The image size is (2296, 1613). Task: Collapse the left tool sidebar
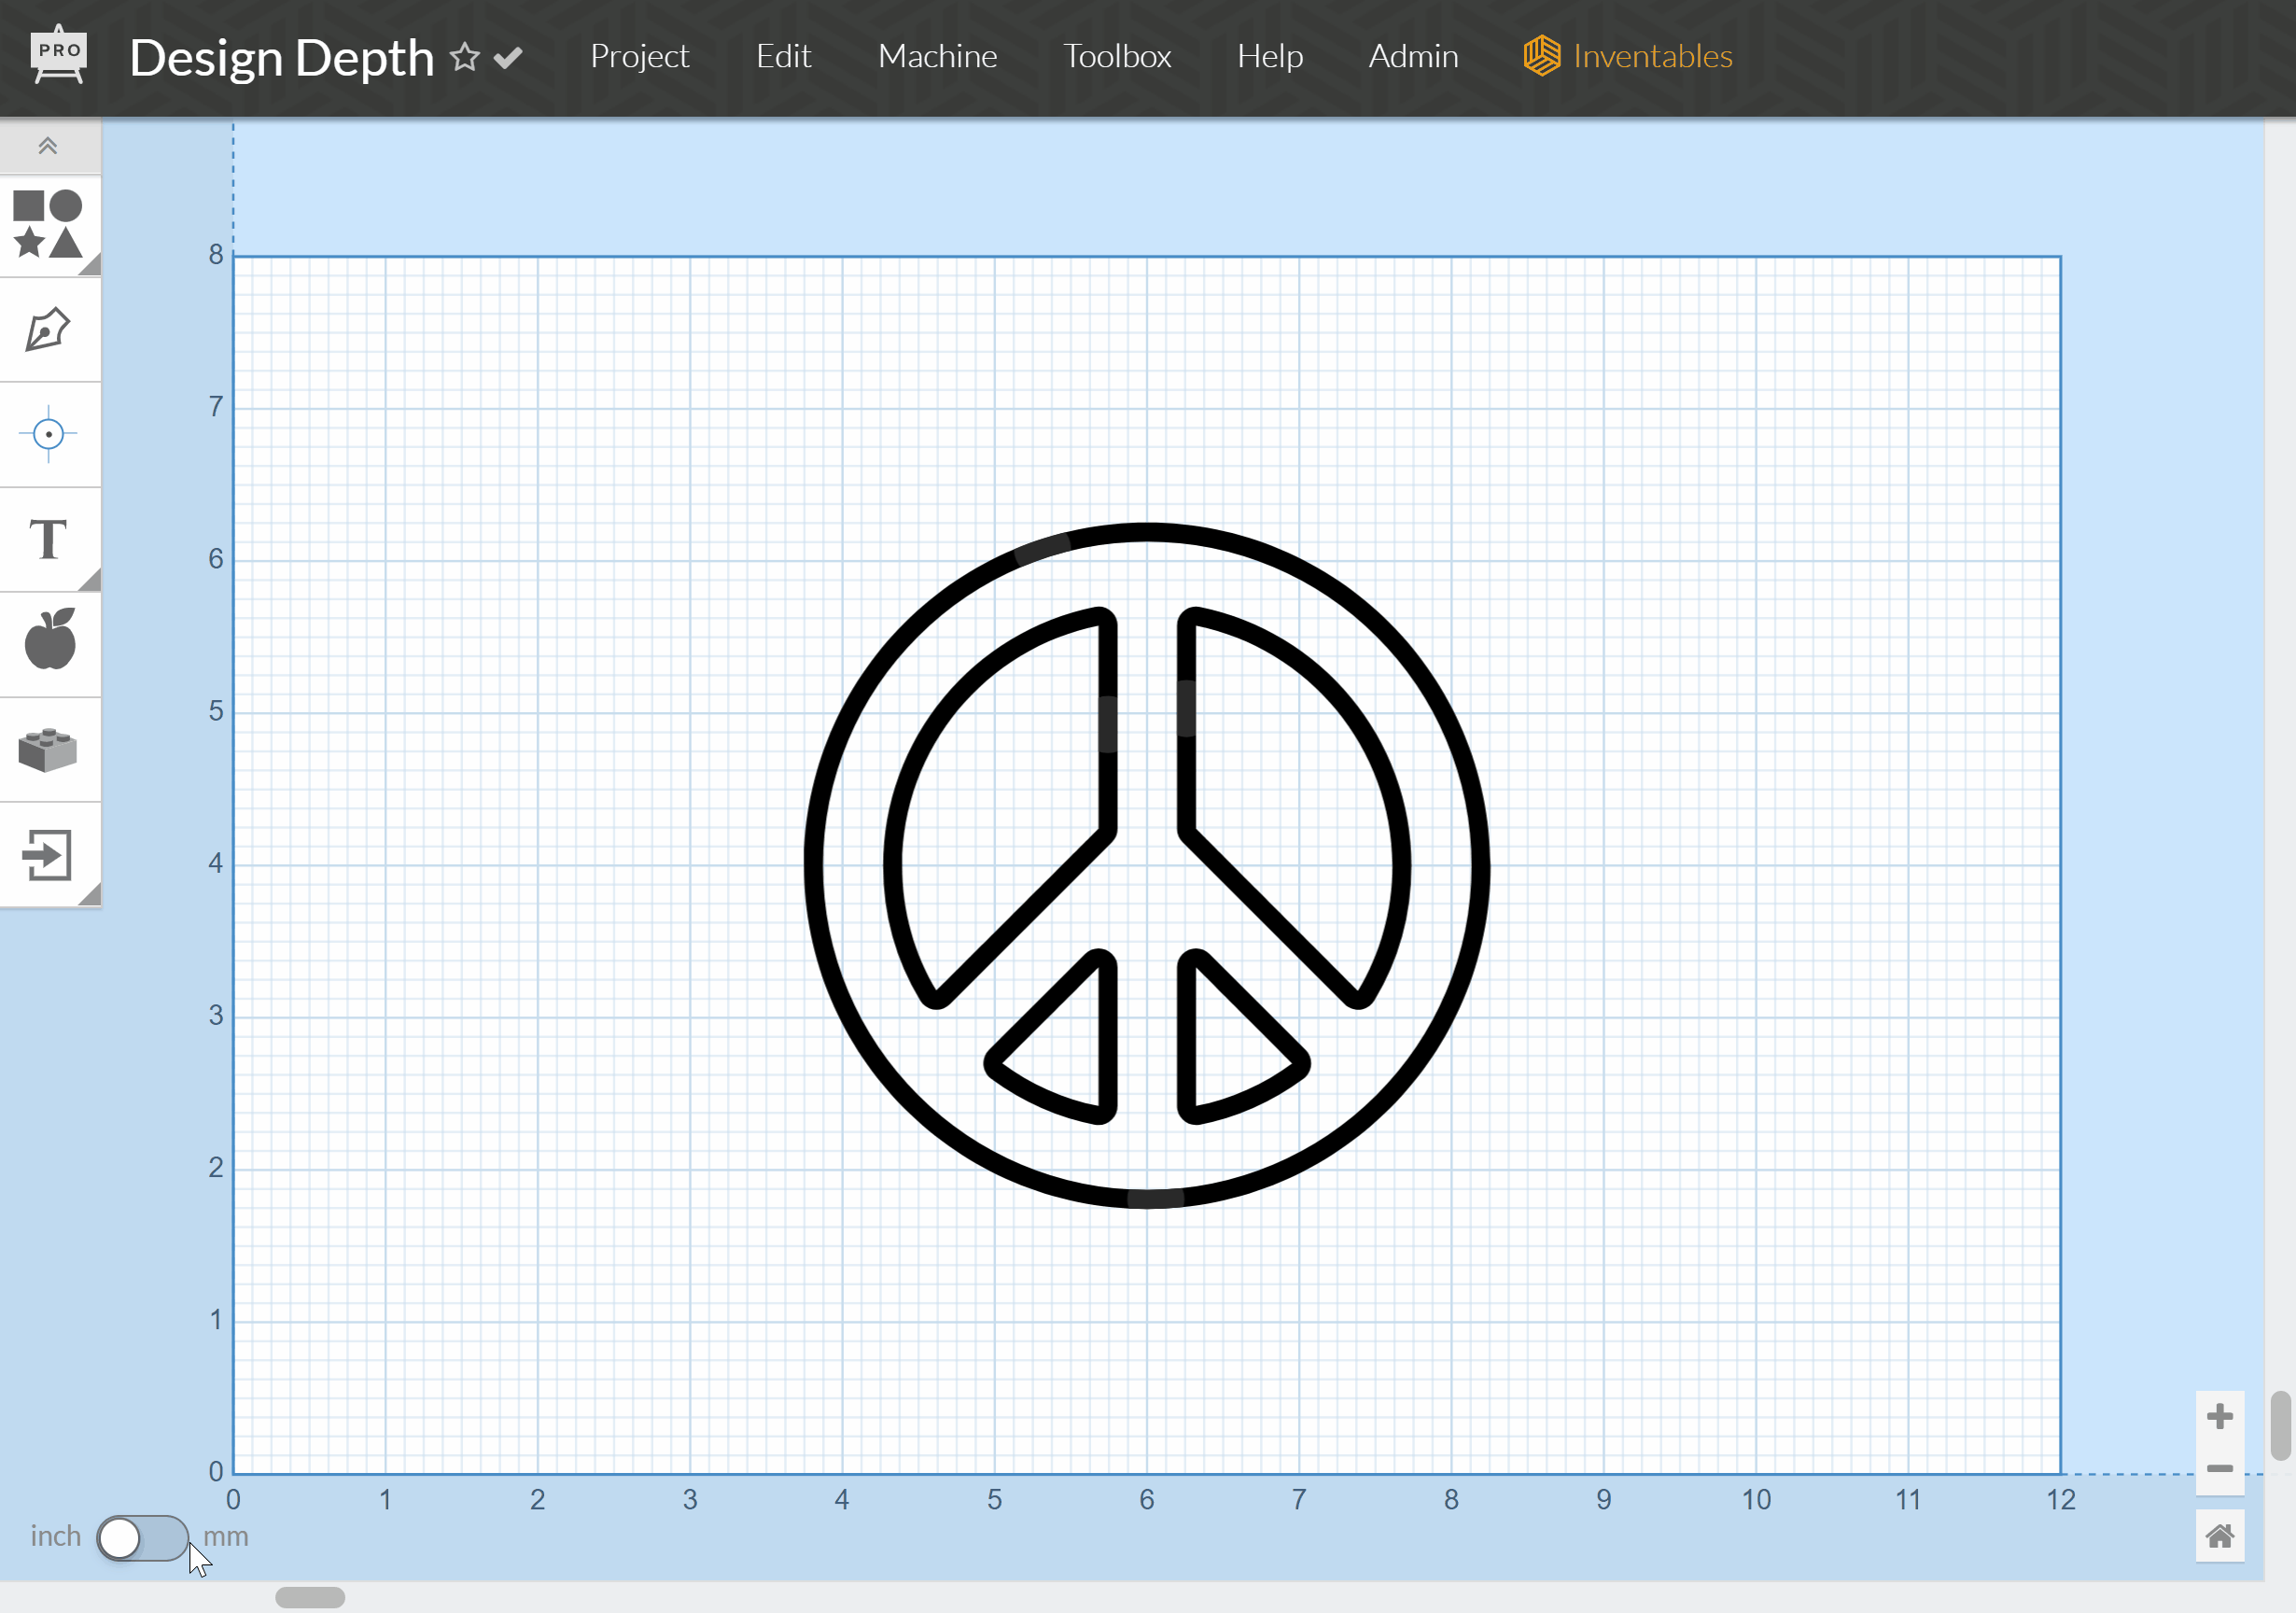tap(47, 146)
